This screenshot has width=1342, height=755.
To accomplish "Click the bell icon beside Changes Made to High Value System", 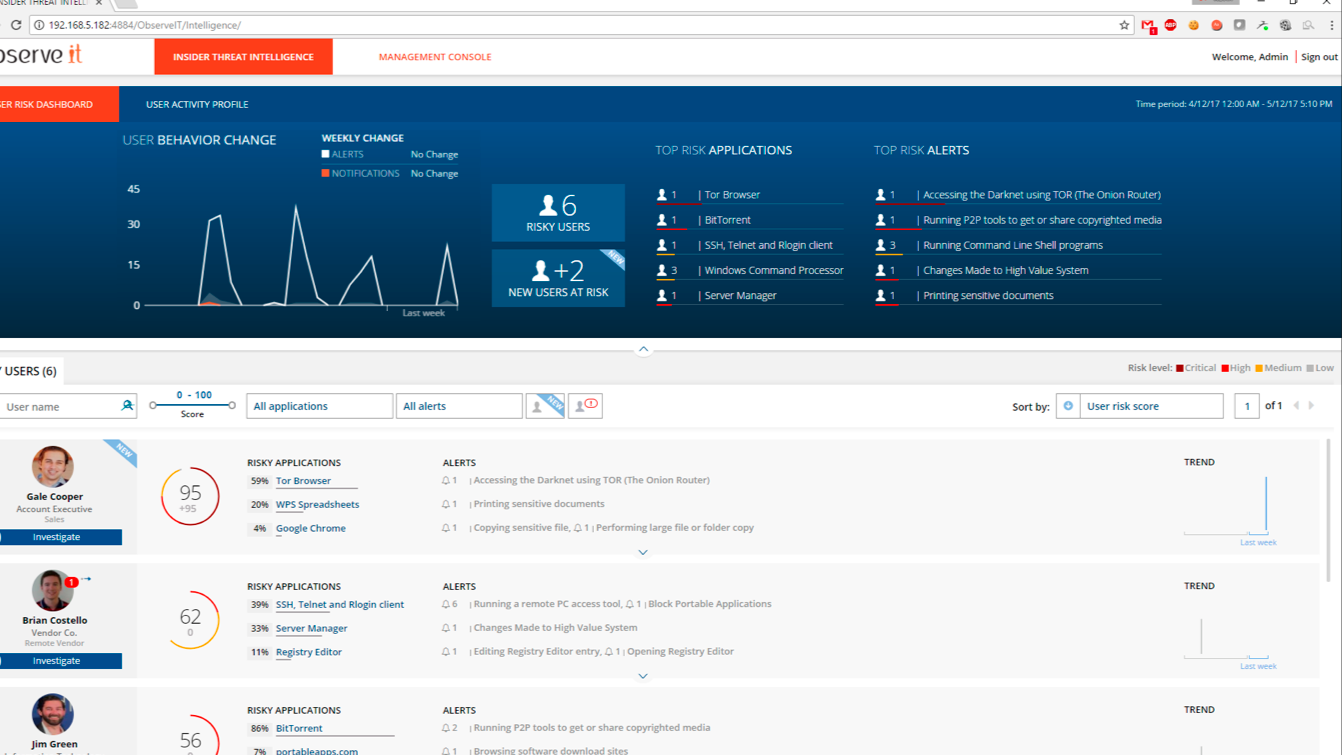I will pyautogui.click(x=447, y=628).
